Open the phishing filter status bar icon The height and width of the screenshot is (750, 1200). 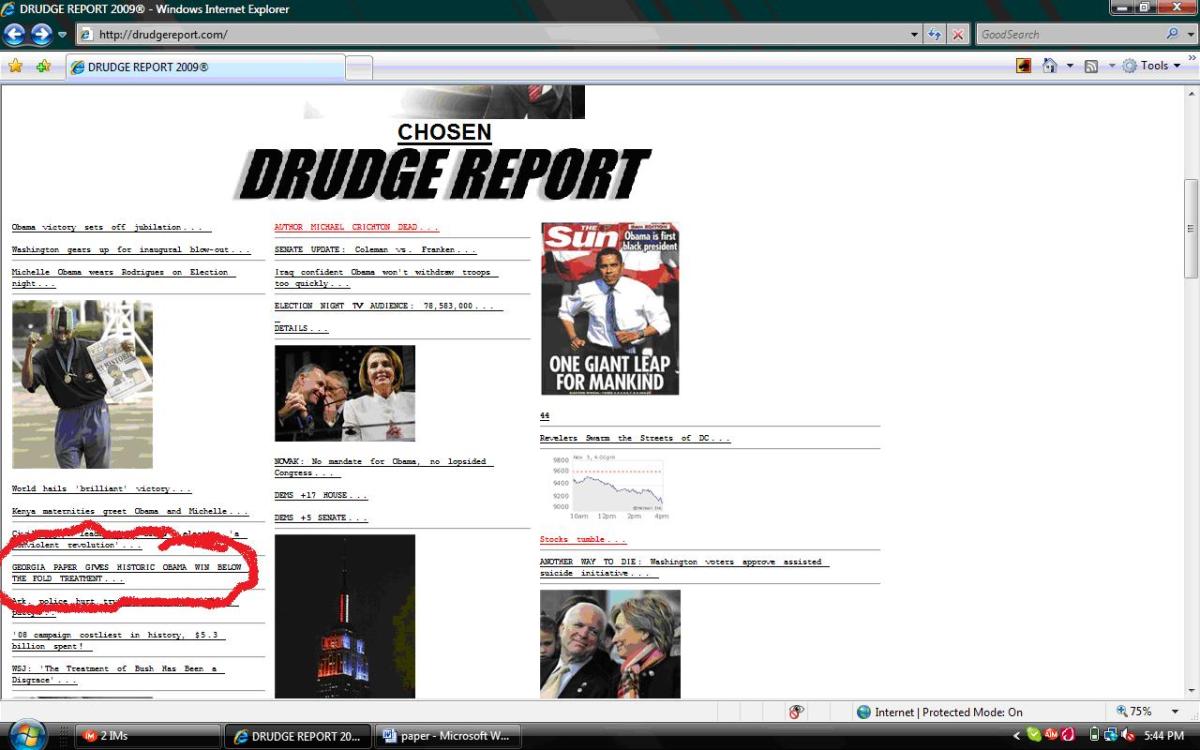[796, 712]
